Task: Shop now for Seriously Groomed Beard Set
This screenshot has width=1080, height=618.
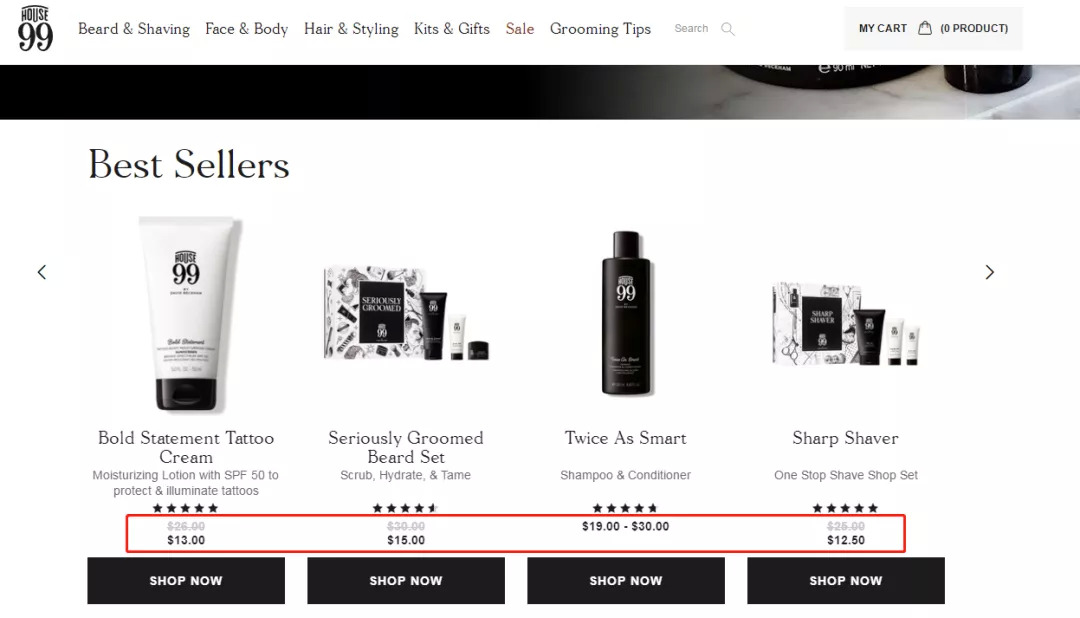Action: pyautogui.click(x=406, y=581)
